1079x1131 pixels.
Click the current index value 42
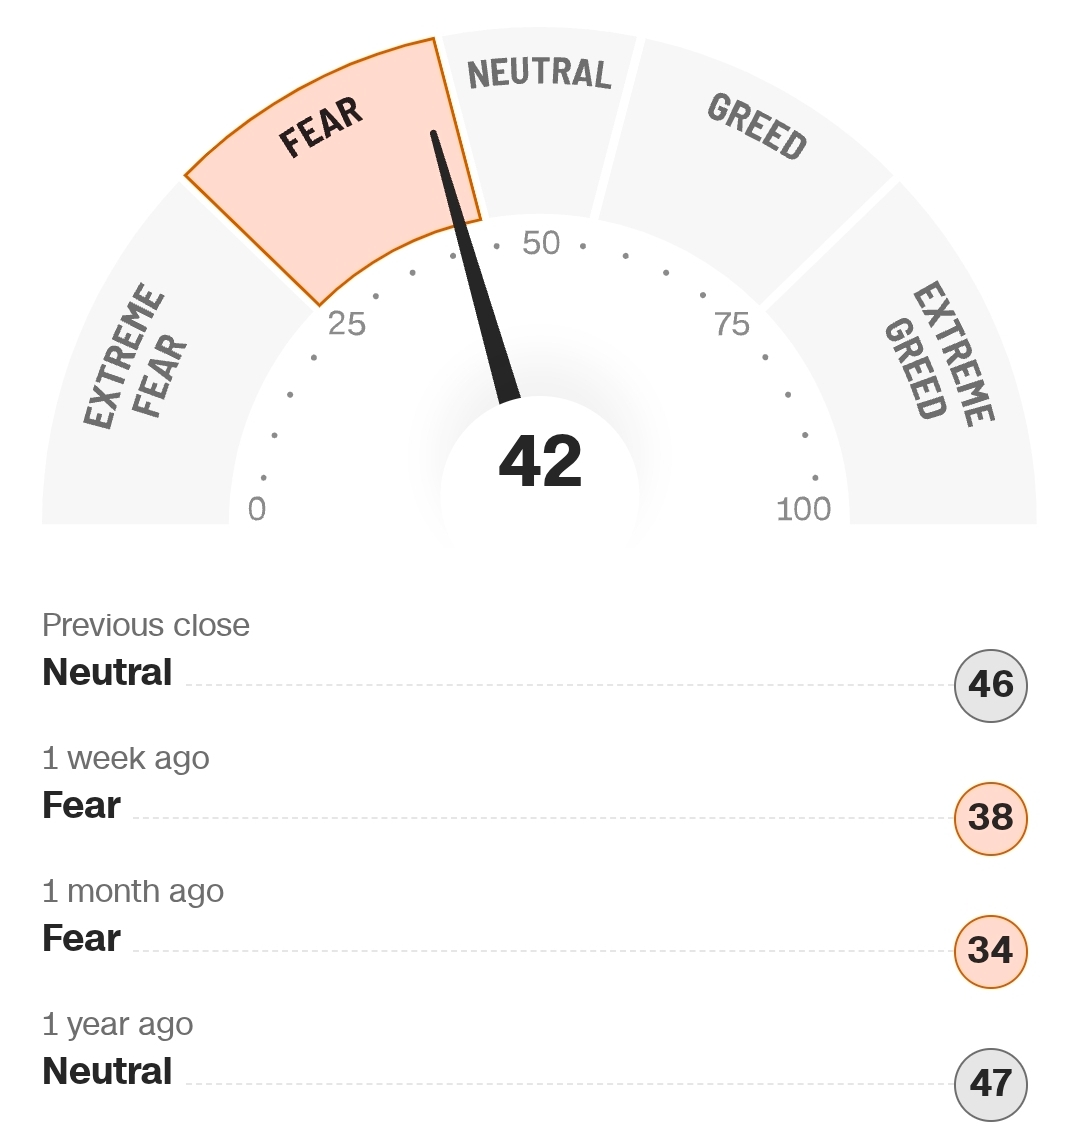coord(540,462)
